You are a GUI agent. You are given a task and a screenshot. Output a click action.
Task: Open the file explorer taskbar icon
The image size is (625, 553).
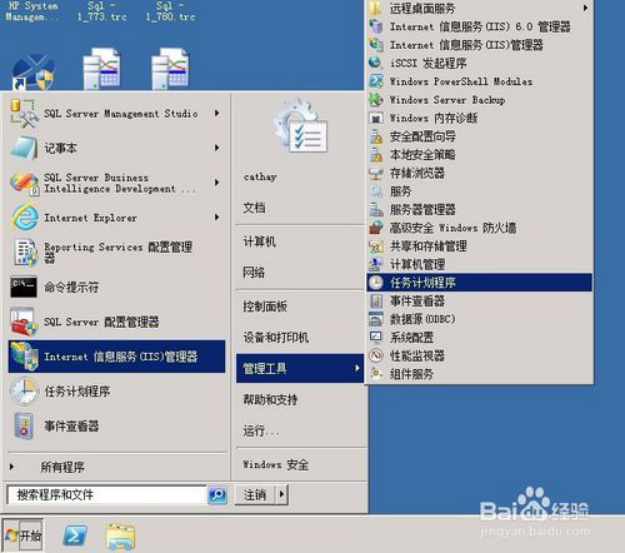(x=121, y=536)
